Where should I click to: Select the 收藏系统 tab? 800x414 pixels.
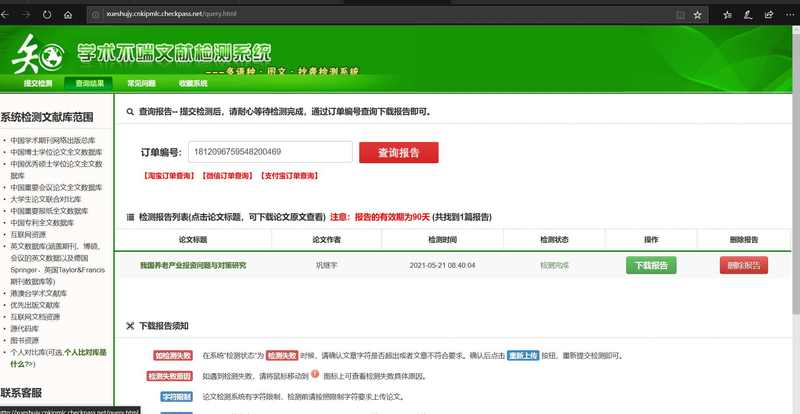point(193,84)
